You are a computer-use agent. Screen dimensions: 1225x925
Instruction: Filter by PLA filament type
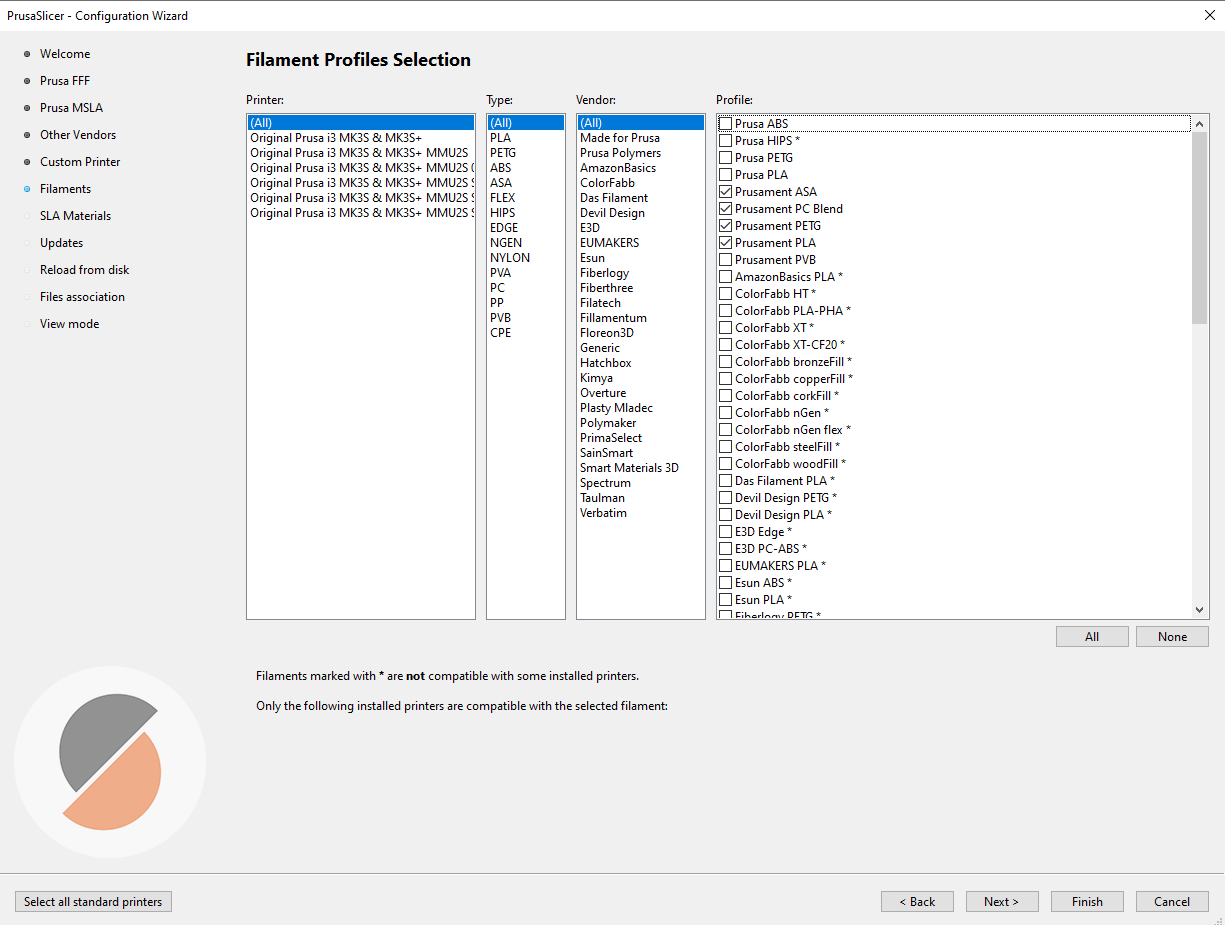[526, 138]
